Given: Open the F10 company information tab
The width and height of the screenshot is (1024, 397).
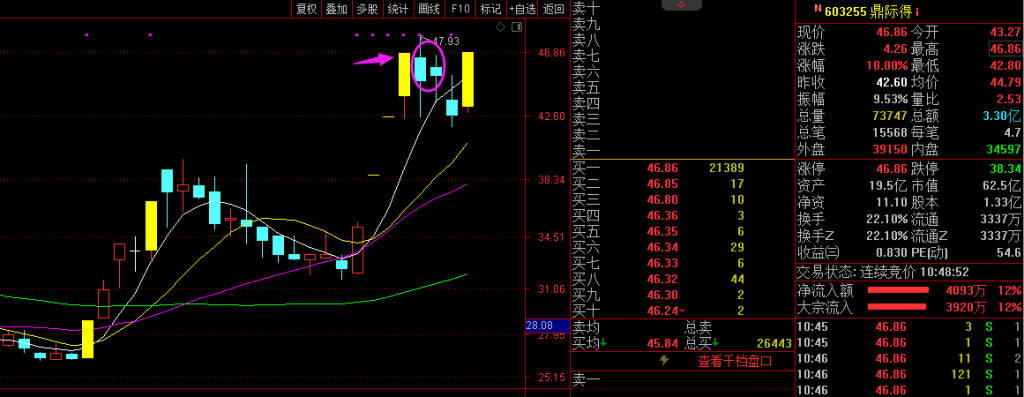Looking at the screenshot, I should point(460,8).
